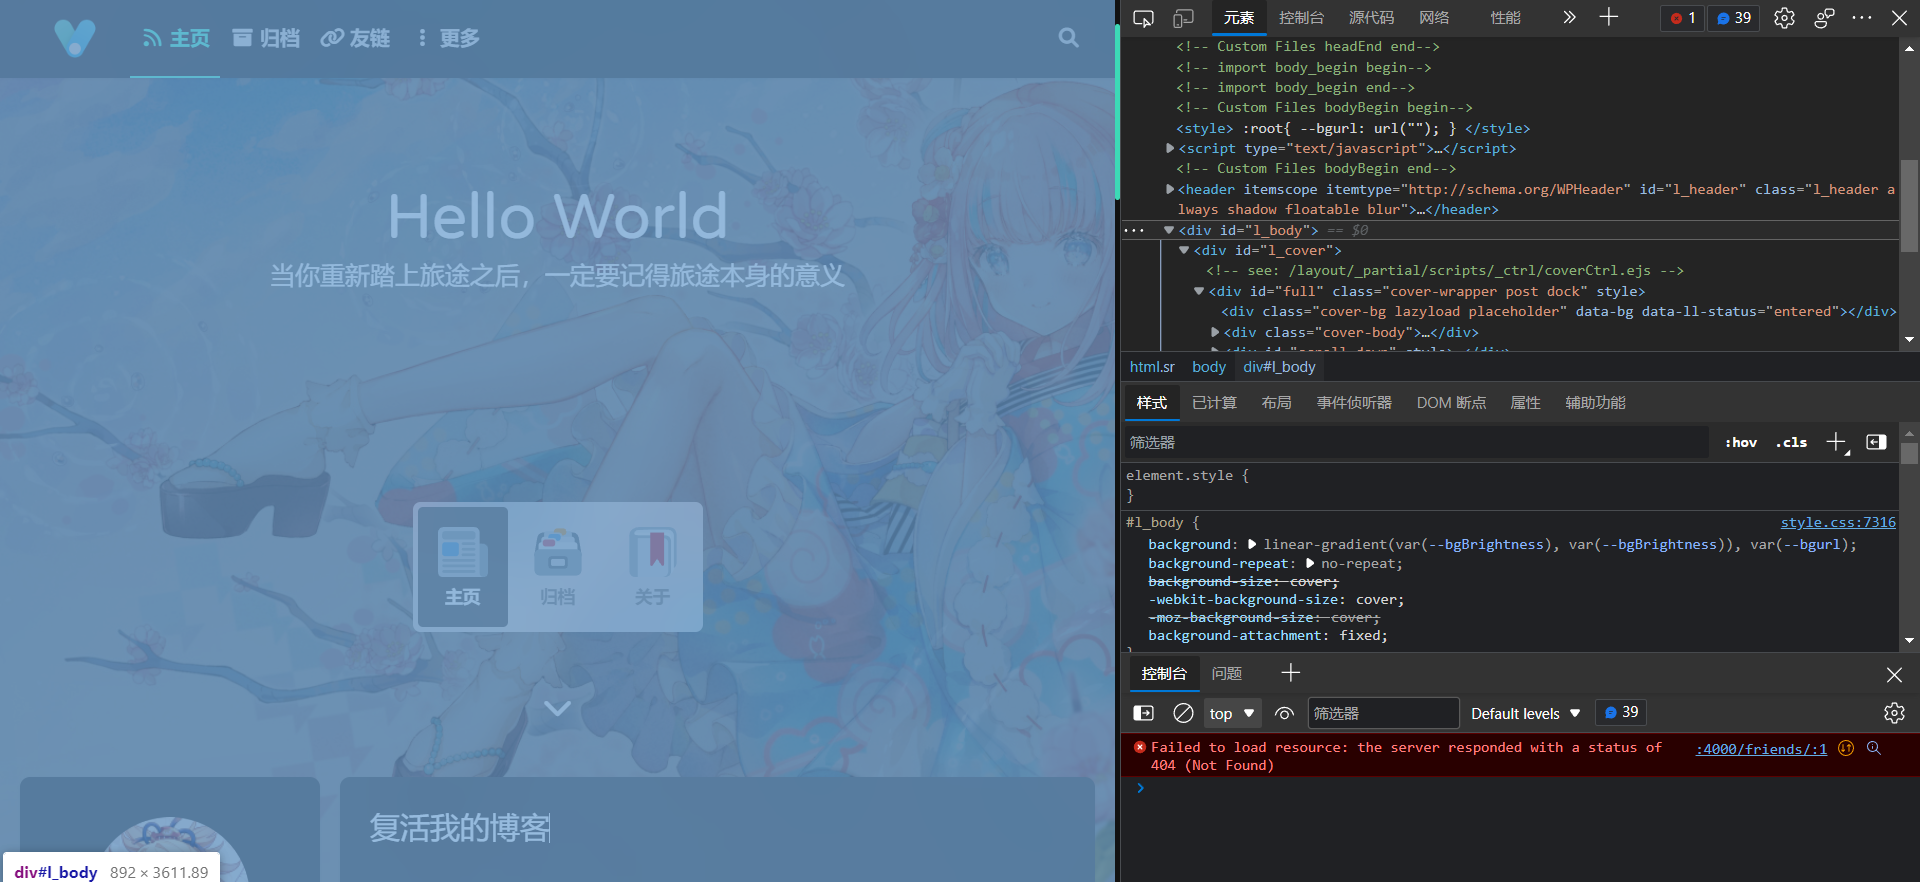Open the top JavaScript context dropdown
The image size is (1920, 882).
[x=1231, y=713]
